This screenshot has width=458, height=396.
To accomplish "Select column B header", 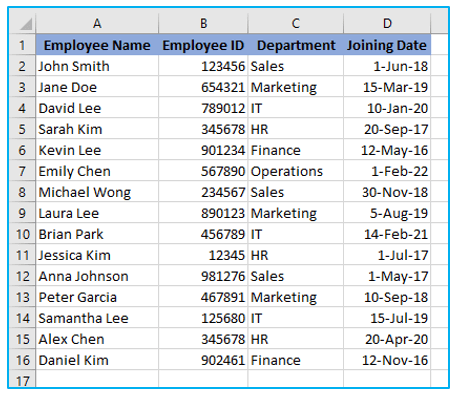I will pyautogui.click(x=203, y=23).
